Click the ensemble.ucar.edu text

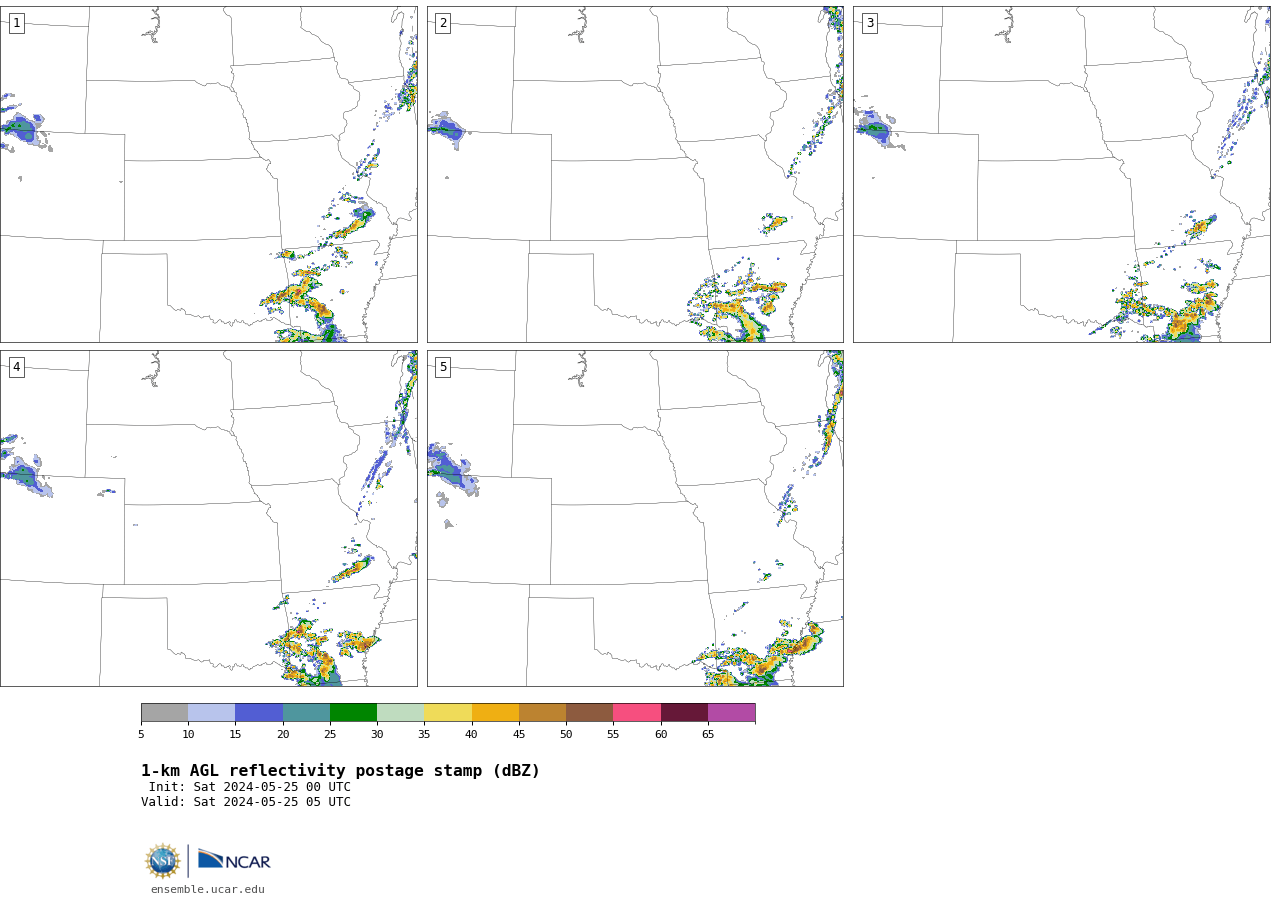click(x=208, y=890)
